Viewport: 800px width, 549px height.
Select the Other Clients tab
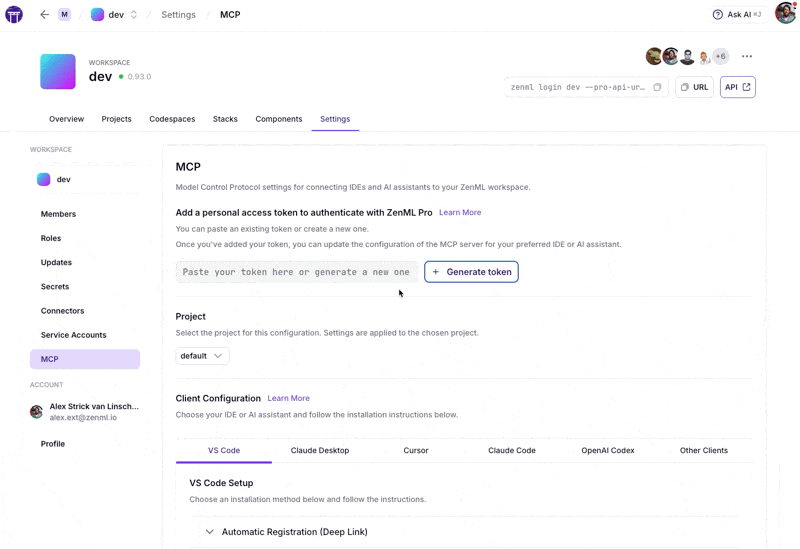tap(704, 451)
